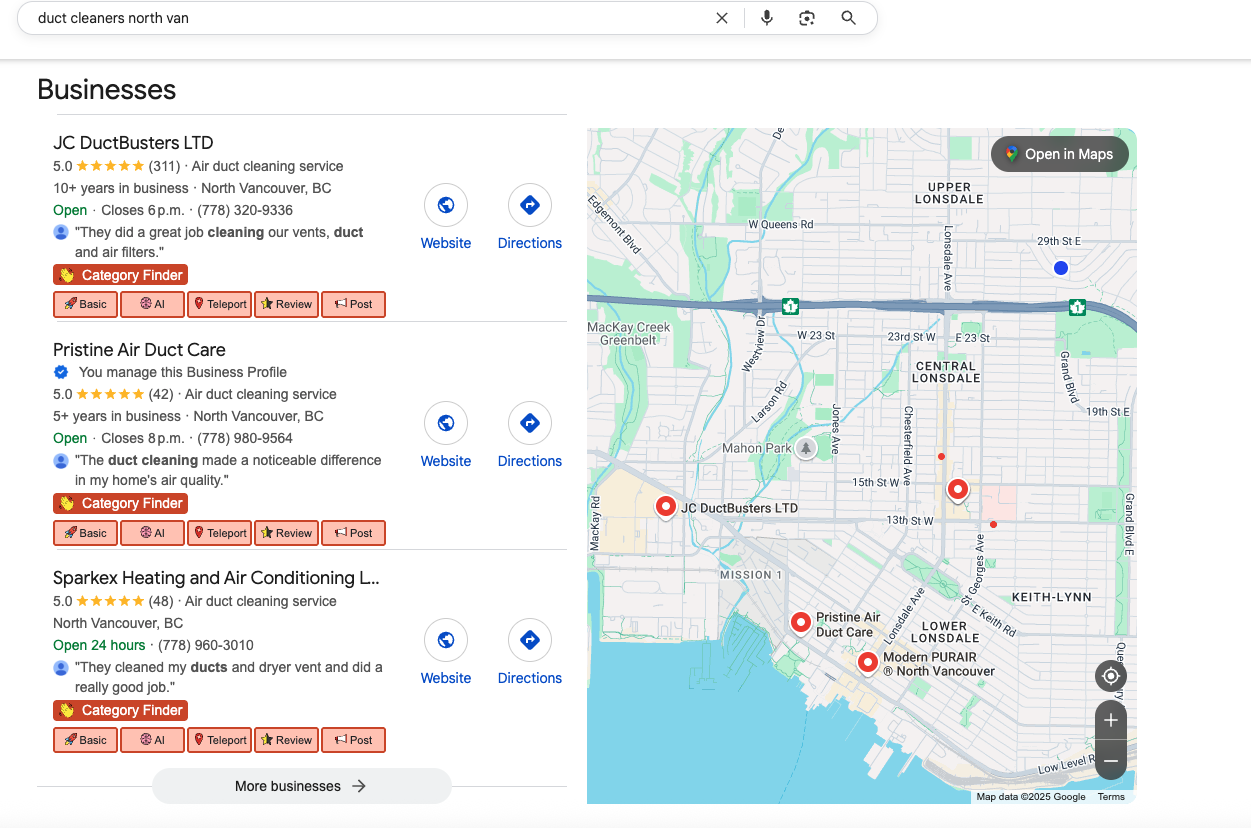Open JC DuctBusters LTD business title
Image resolution: width=1251 pixels, height=828 pixels.
[x=133, y=143]
